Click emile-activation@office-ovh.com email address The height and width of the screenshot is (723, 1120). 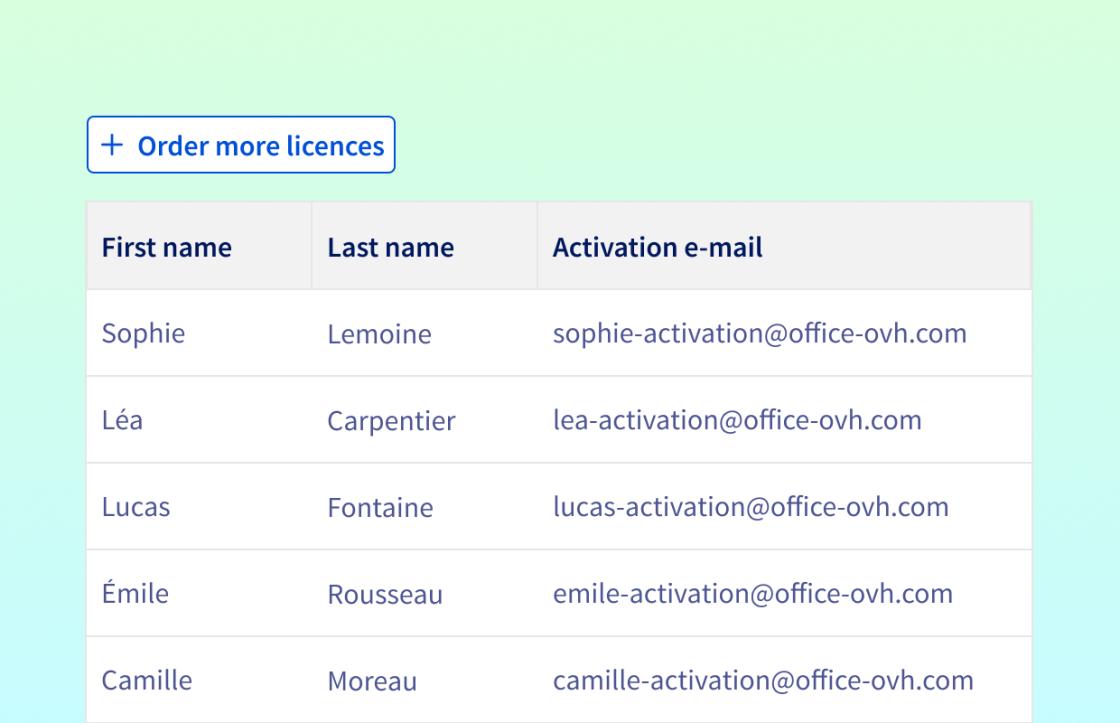pos(752,593)
